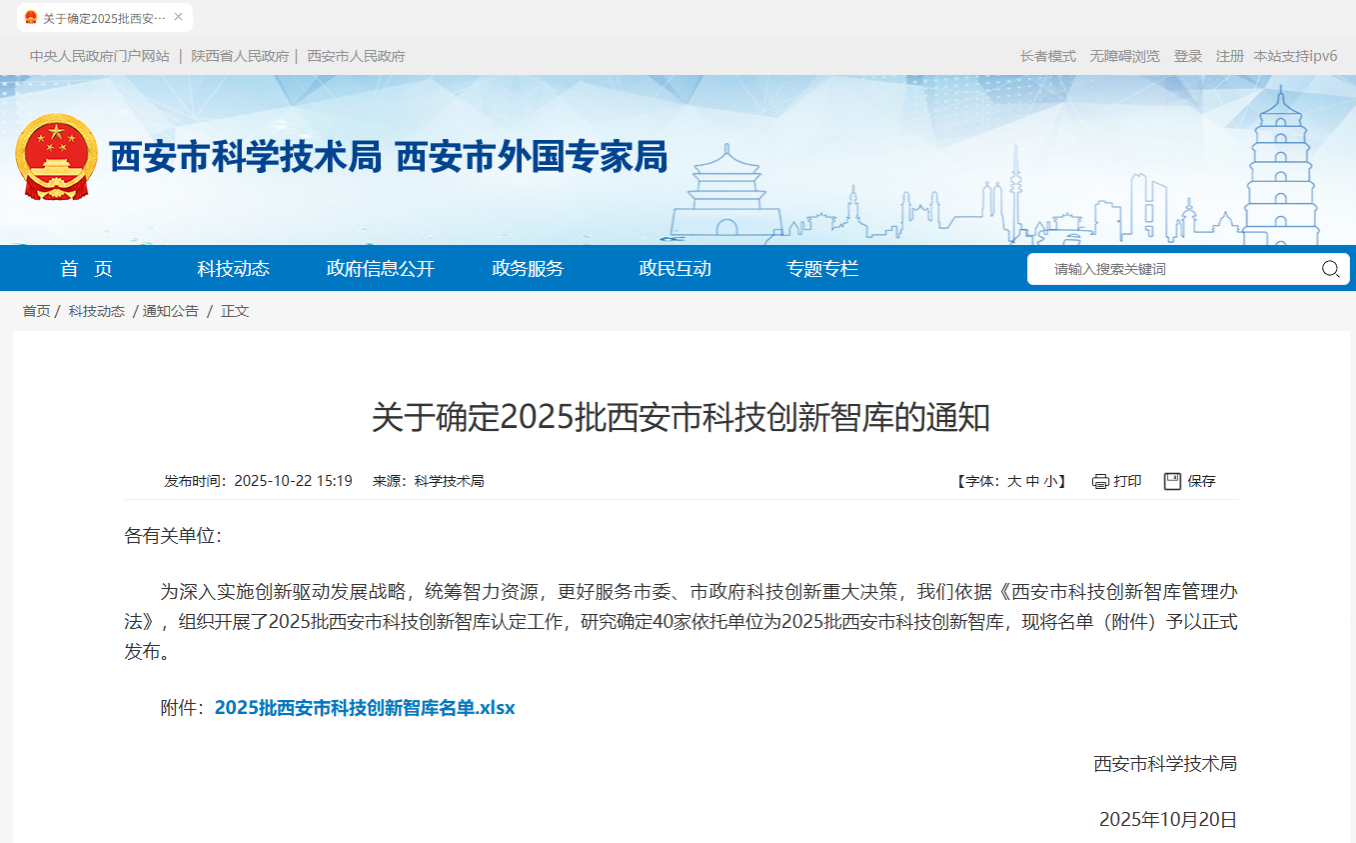Click the search keyword input field
The image size is (1356, 843).
(1175, 269)
